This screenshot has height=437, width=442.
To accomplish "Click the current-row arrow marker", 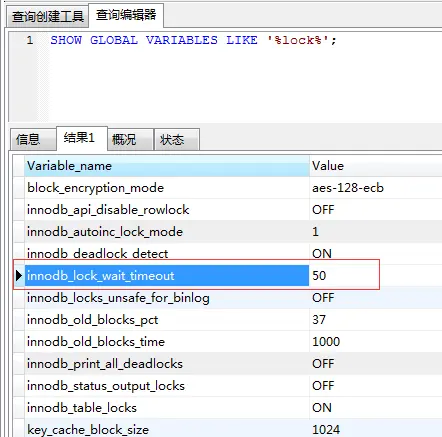I will point(19,276).
